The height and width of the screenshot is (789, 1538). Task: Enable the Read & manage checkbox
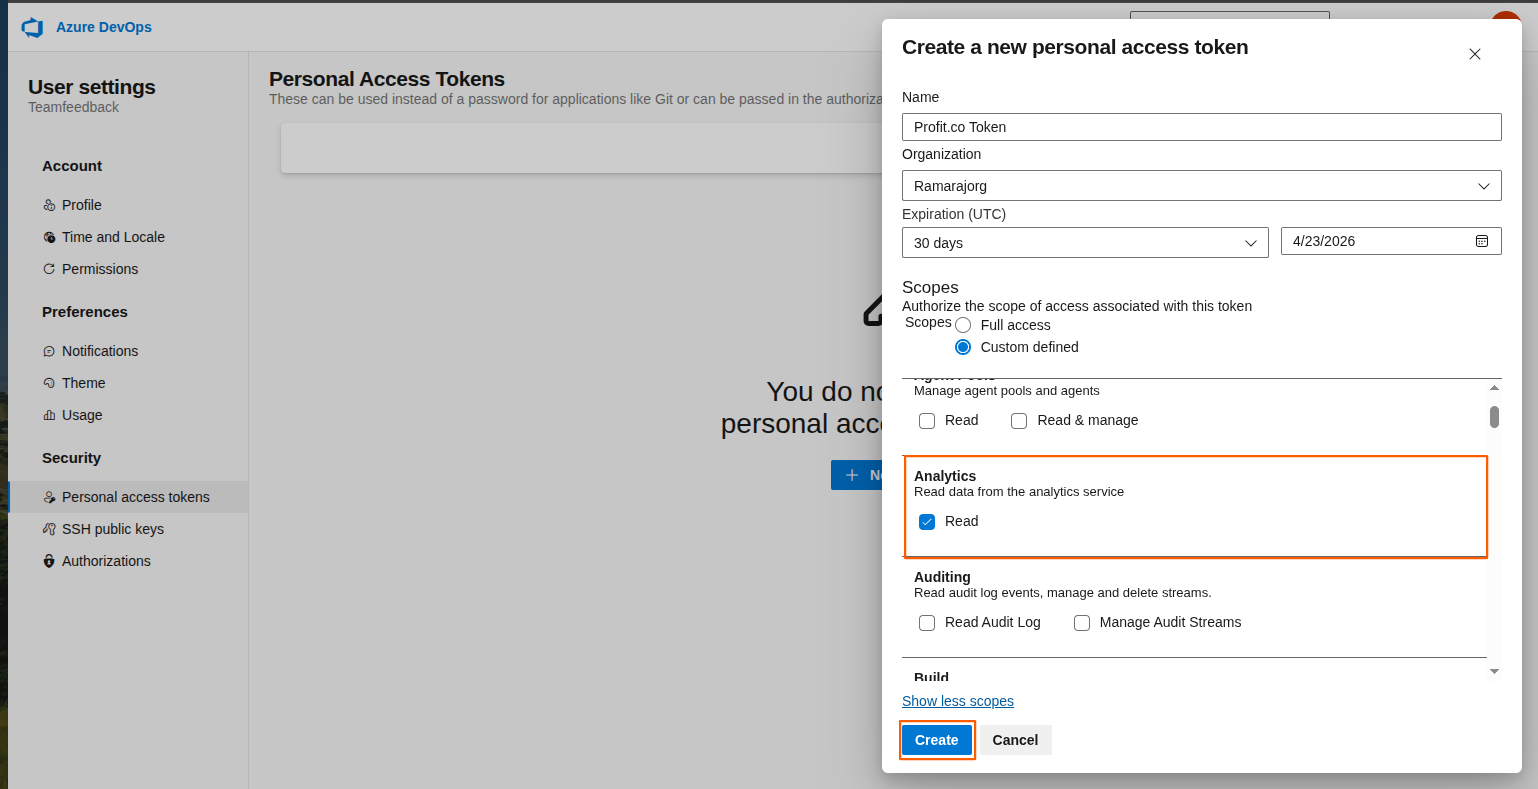tap(1019, 421)
